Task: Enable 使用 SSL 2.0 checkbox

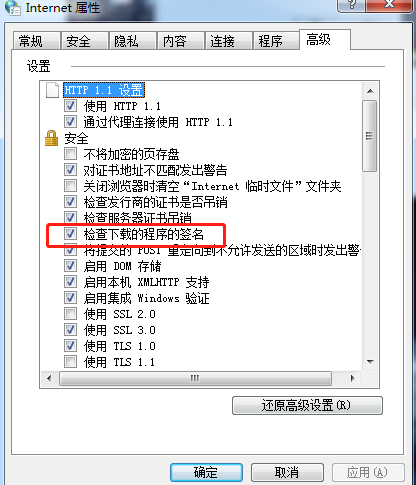Action: click(70, 314)
